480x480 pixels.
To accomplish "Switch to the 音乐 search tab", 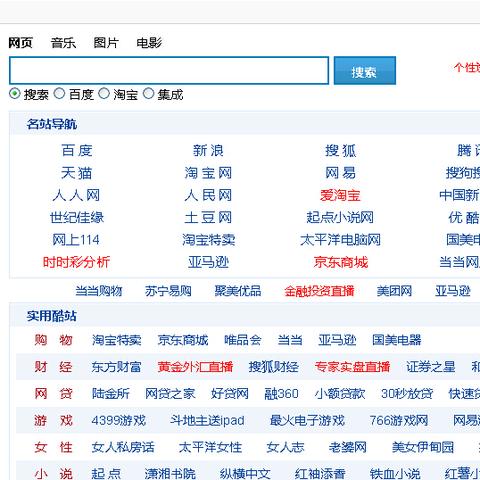I will pos(63,43).
